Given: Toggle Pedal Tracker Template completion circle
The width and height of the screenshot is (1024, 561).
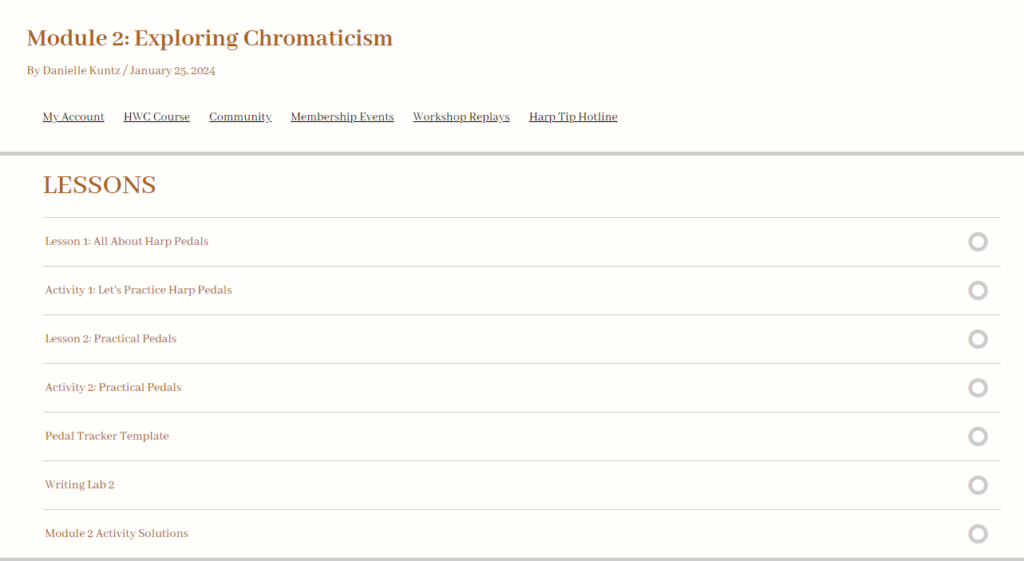Looking at the screenshot, I should 978,436.
